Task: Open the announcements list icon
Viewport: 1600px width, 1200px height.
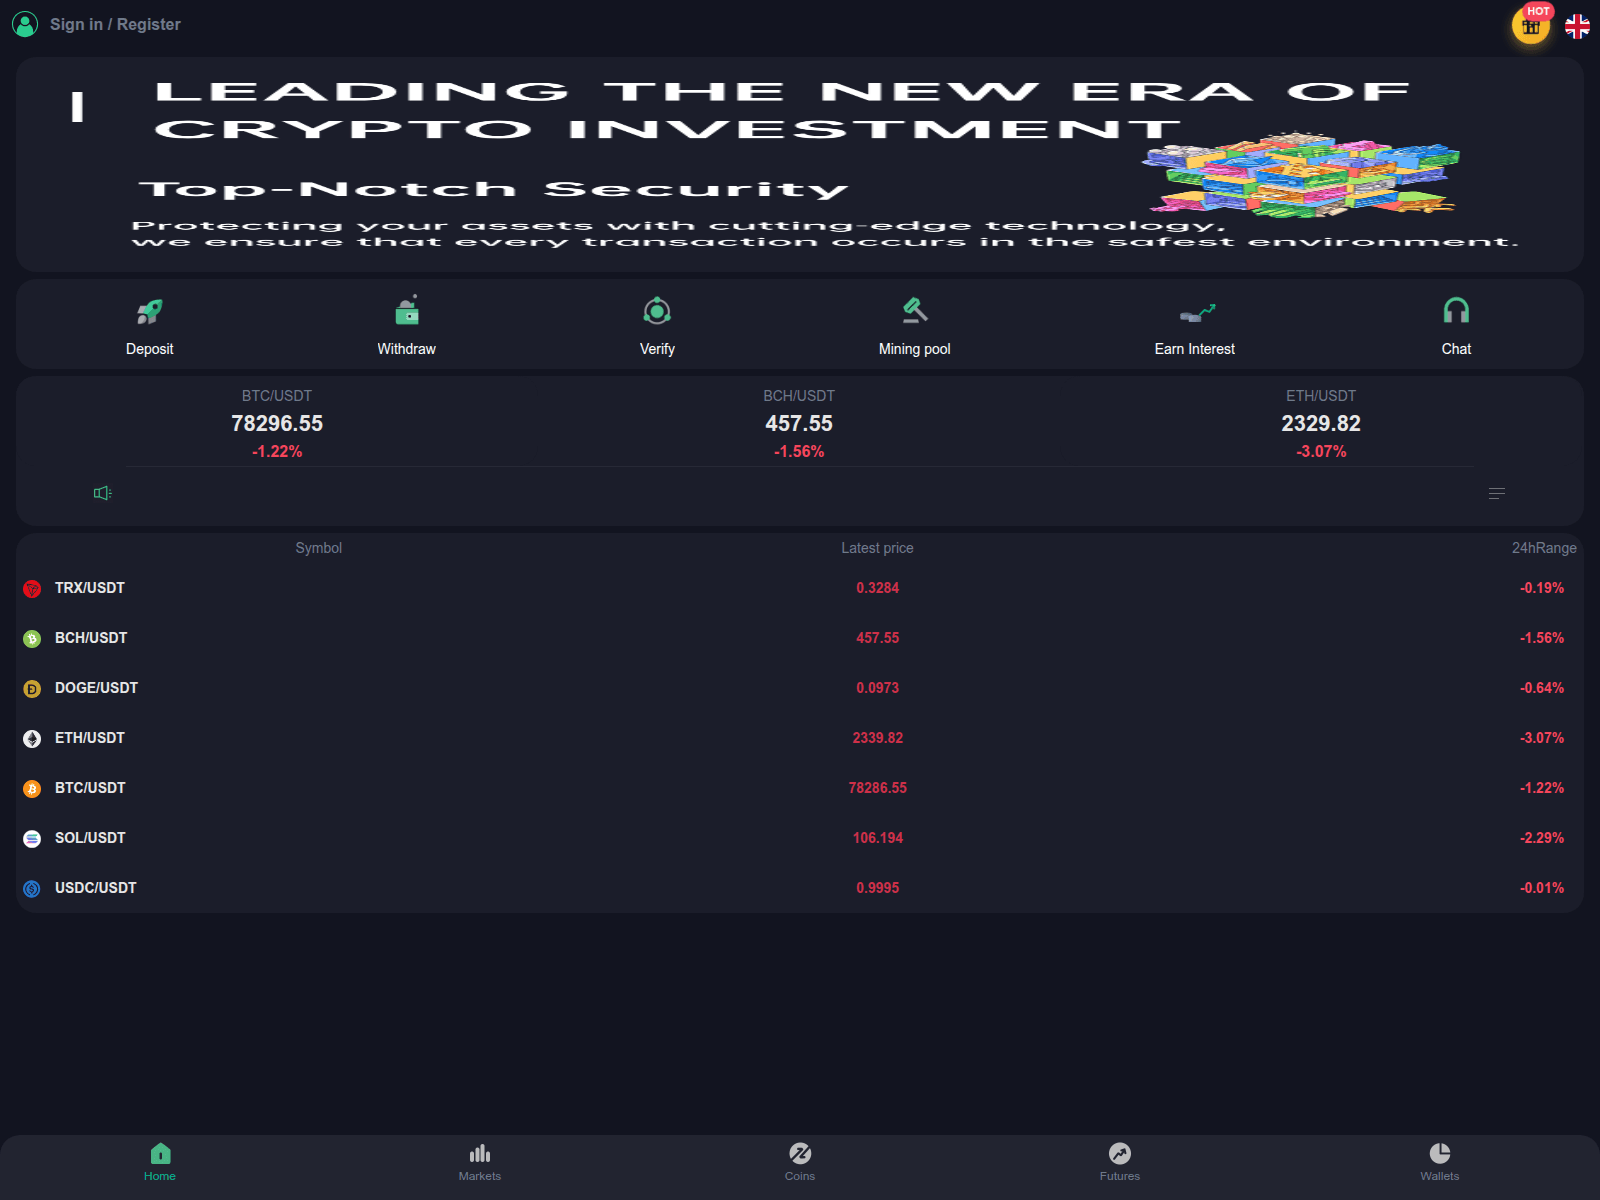Action: click(1497, 494)
